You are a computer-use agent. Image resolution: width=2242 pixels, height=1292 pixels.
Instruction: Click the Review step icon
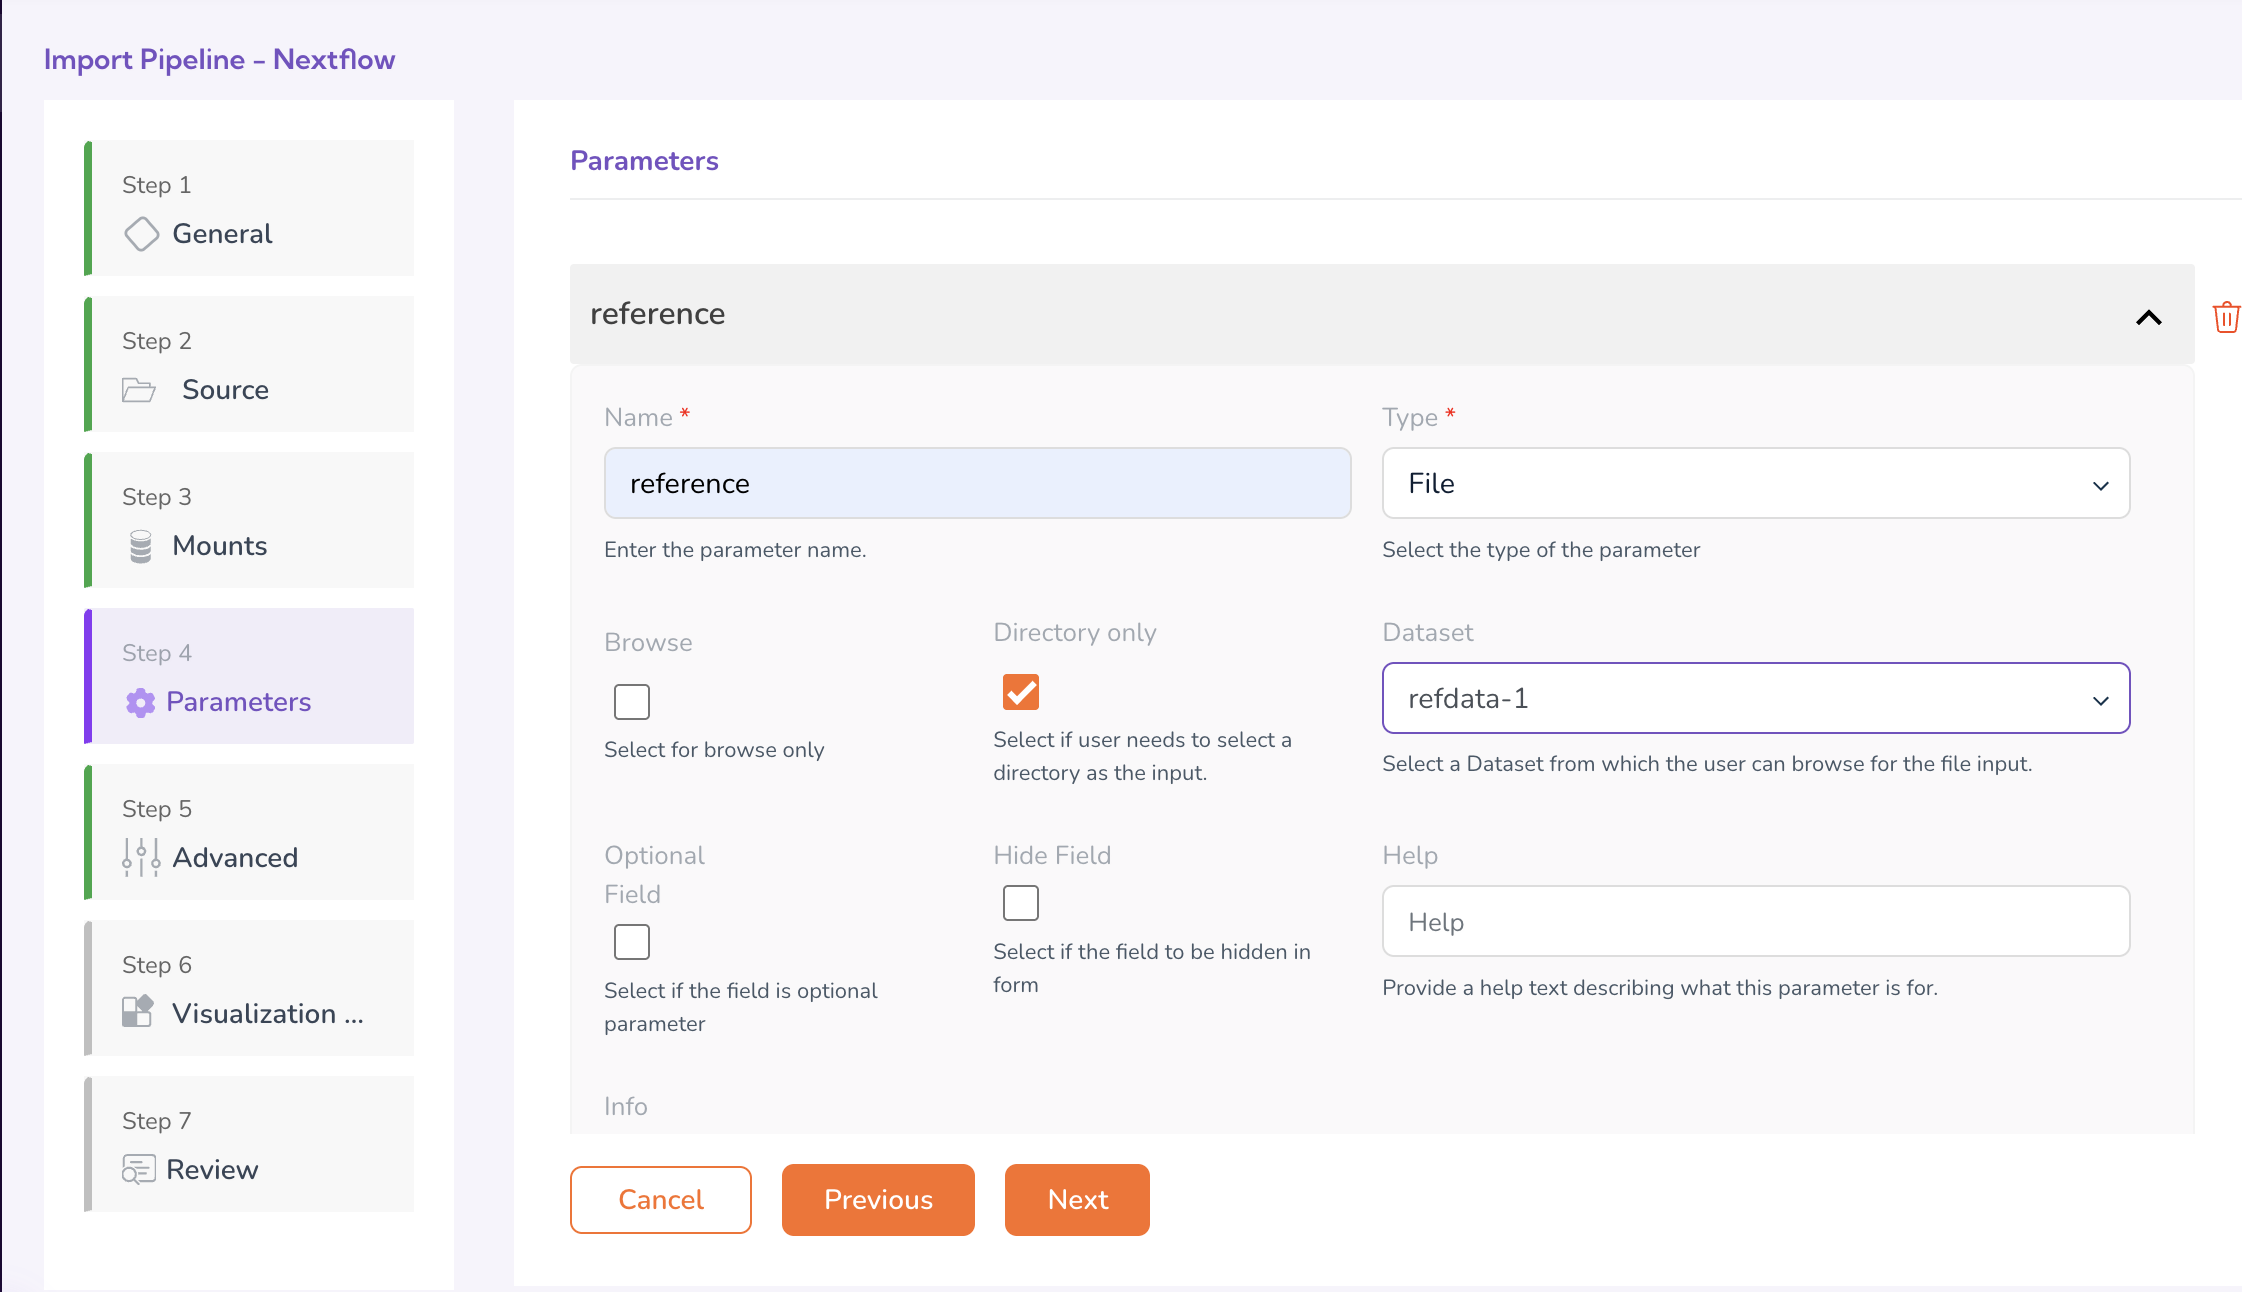pos(138,1169)
